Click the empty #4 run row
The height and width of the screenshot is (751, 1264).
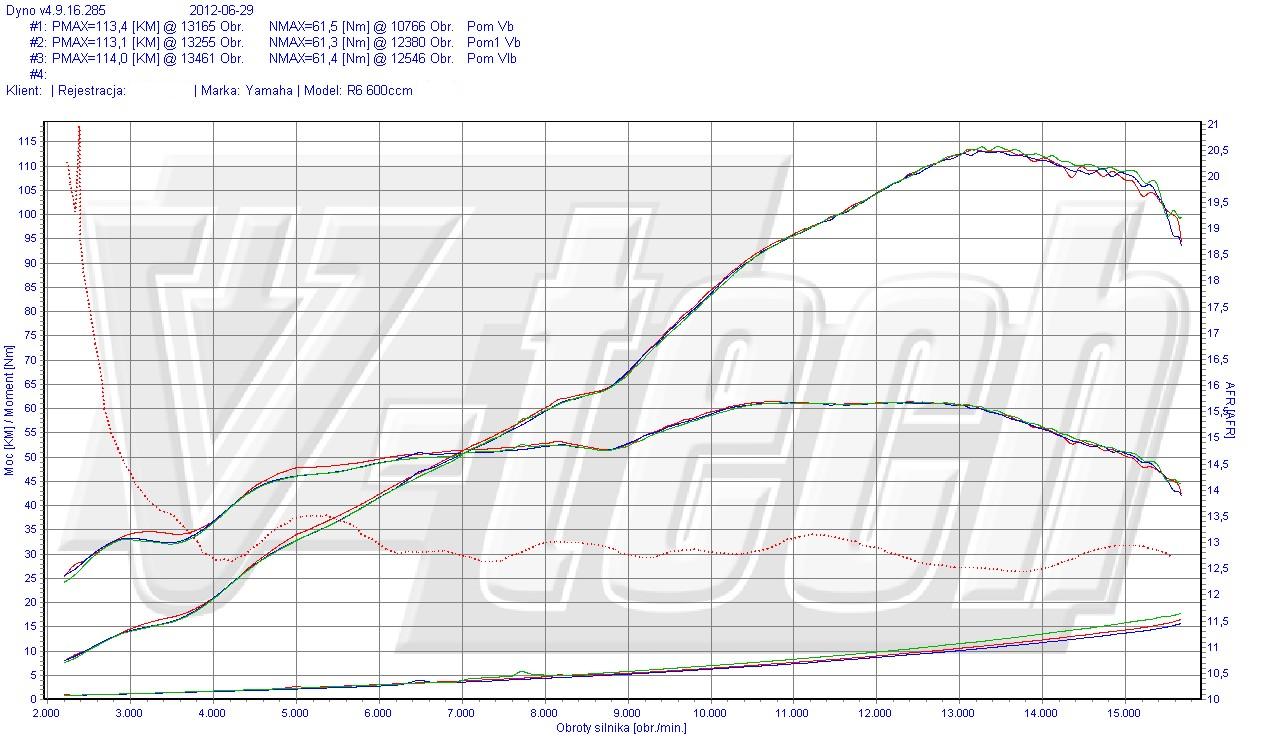coord(38,74)
